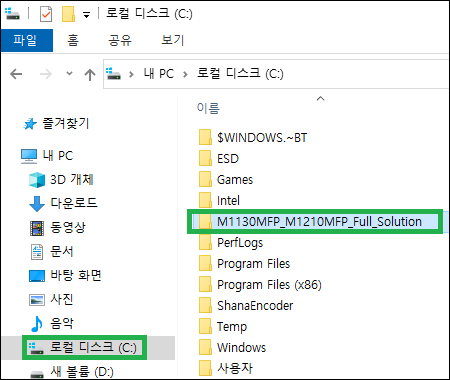Screen dimensions: 450x380
Task: Select the Windows folder name
Action: click(x=242, y=348)
